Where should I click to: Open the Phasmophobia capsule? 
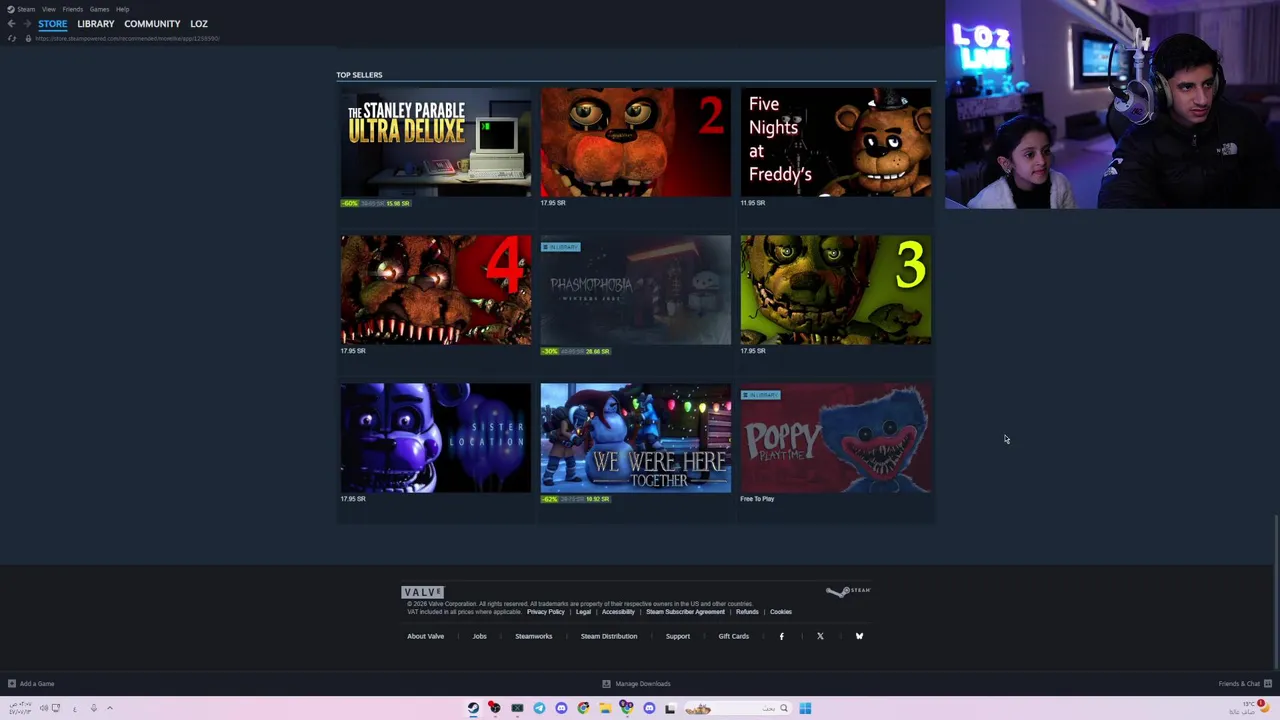tap(636, 290)
